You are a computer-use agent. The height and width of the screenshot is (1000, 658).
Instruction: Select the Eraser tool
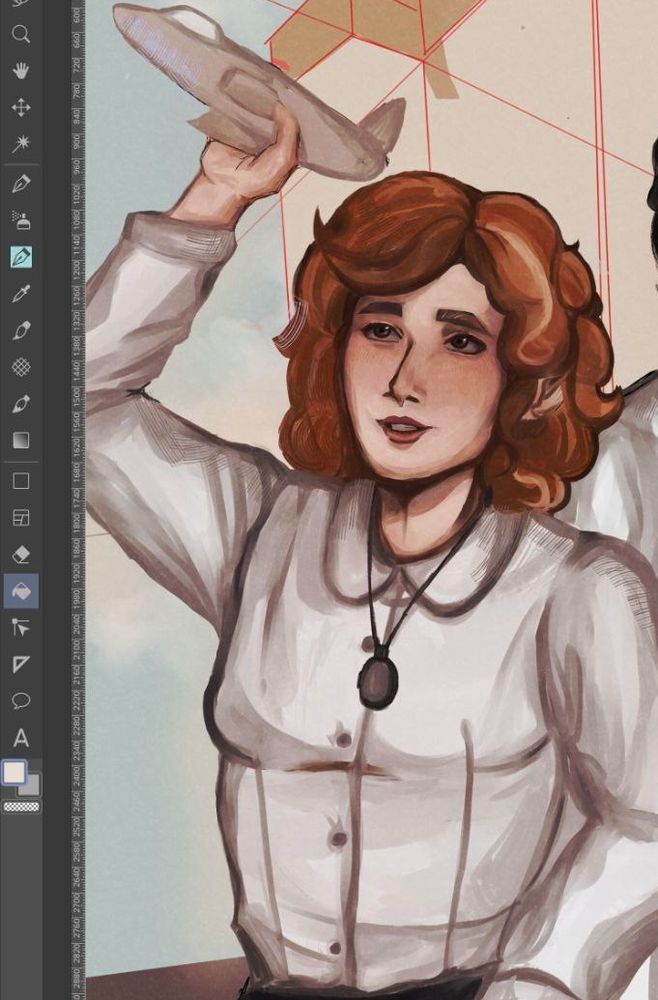pos(21,554)
